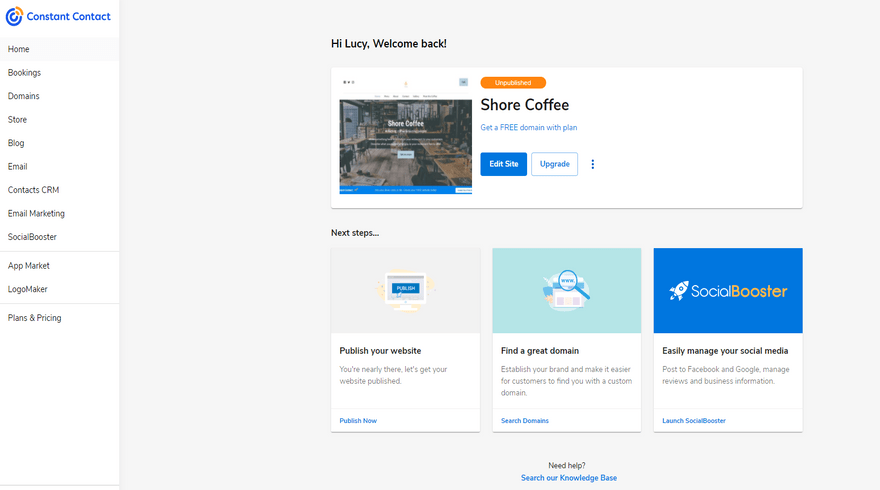Image resolution: width=880 pixels, height=490 pixels.
Task: Open Domains in sidebar
Action: coord(59,96)
